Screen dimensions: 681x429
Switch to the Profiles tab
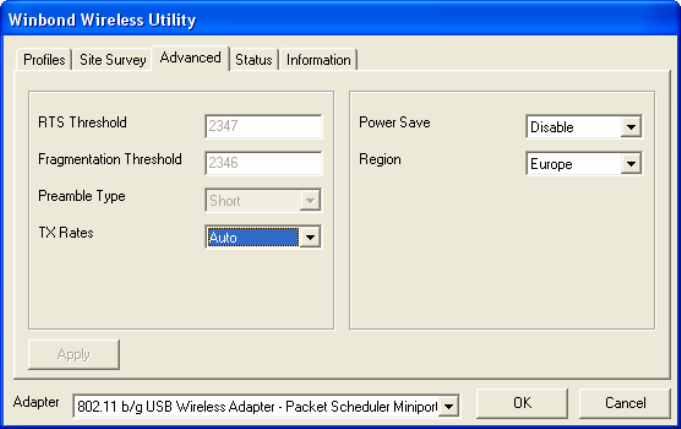[x=44, y=59]
